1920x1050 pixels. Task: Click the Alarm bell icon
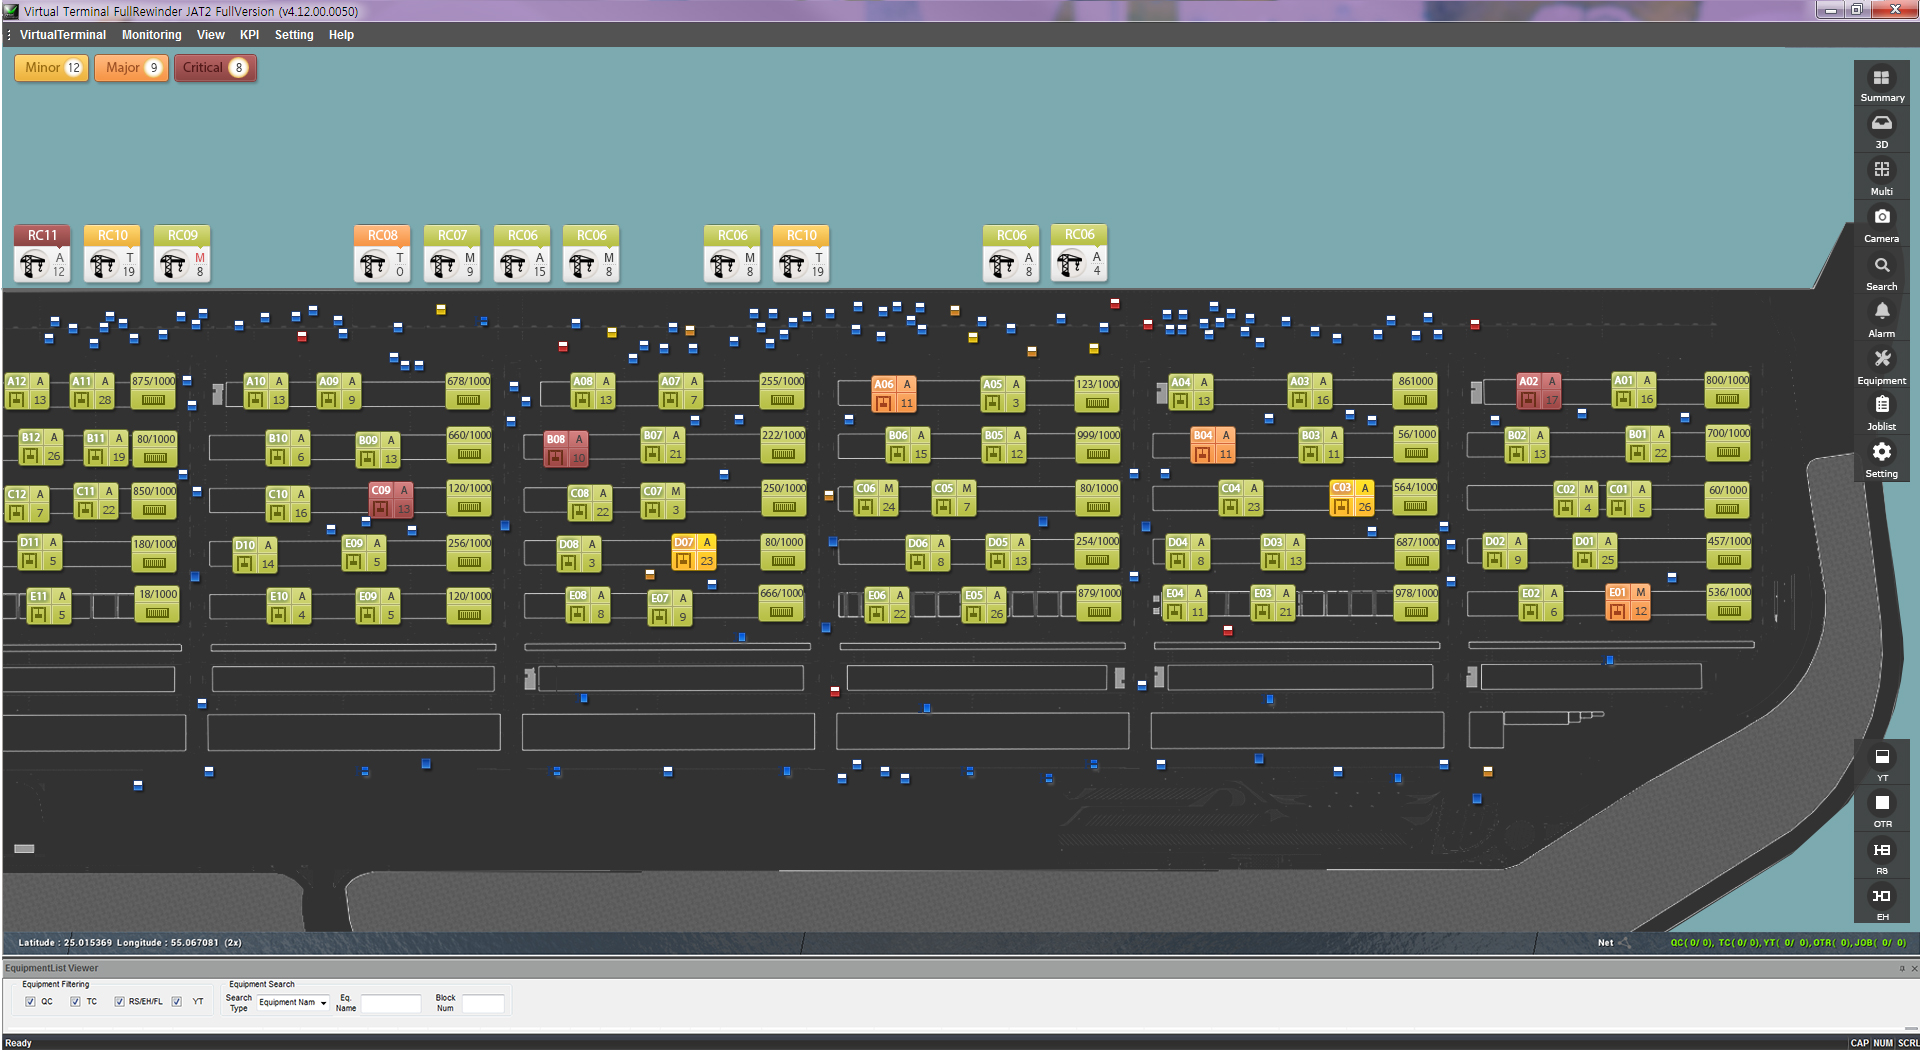pyautogui.click(x=1881, y=313)
